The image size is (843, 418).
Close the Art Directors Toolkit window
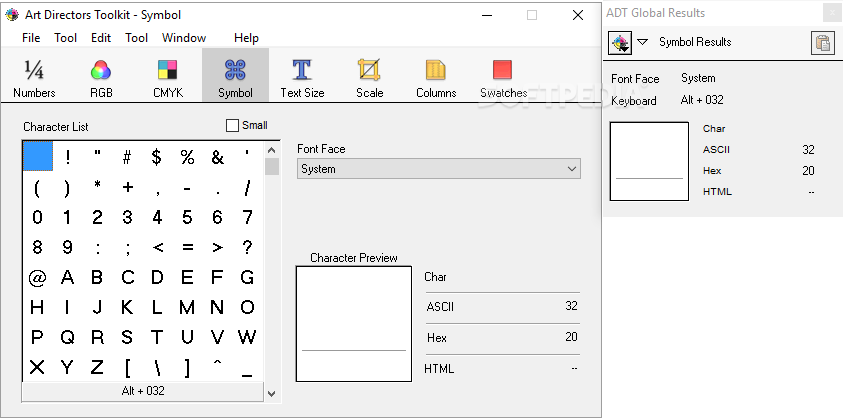[x=578, y=15]
